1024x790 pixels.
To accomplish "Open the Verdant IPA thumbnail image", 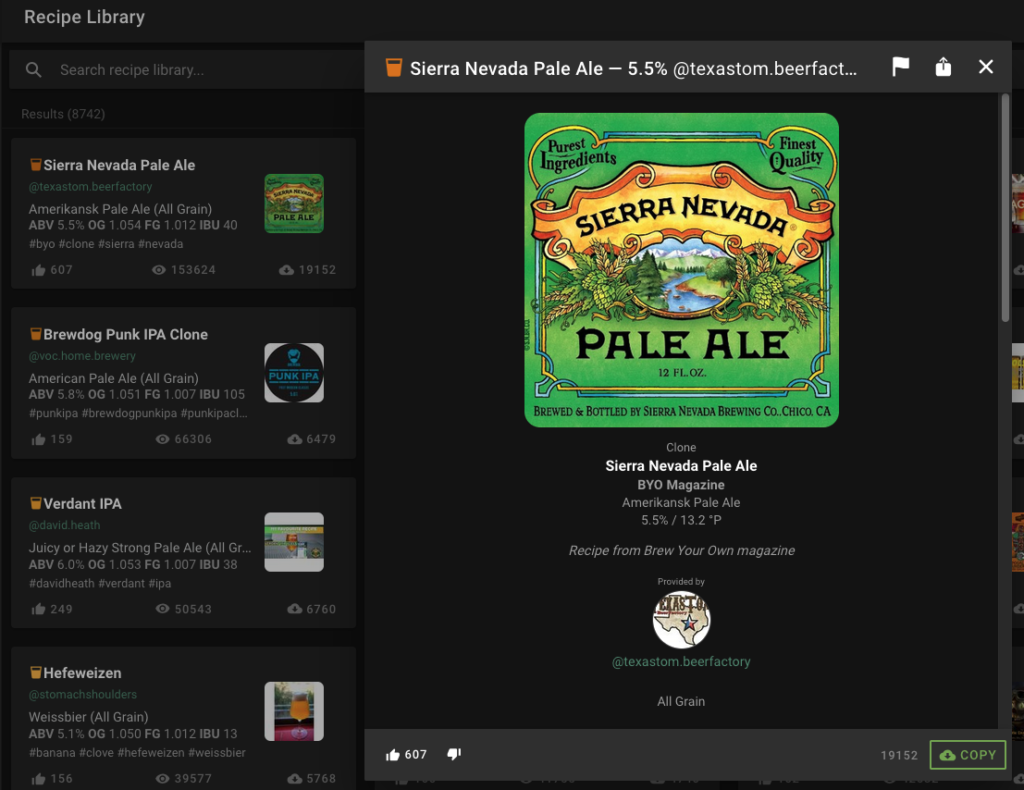I will click(294, 542).
